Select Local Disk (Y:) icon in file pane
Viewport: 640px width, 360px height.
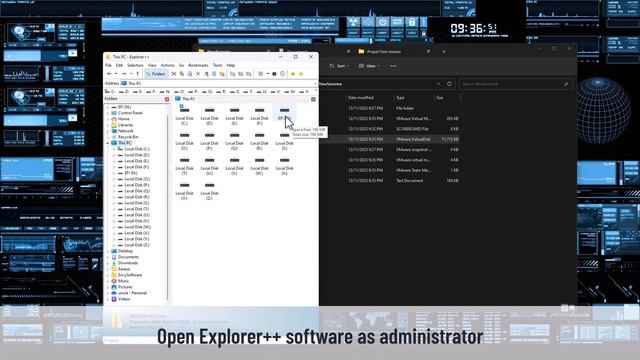click(184, 191)
